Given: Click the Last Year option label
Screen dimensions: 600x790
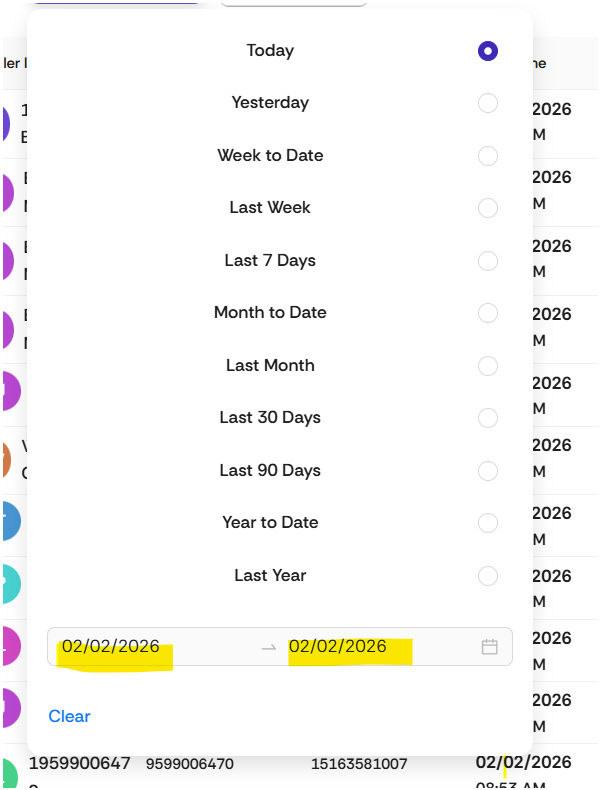Looking at the screenshot, I should pyautogui.click(x=270, y=576).
